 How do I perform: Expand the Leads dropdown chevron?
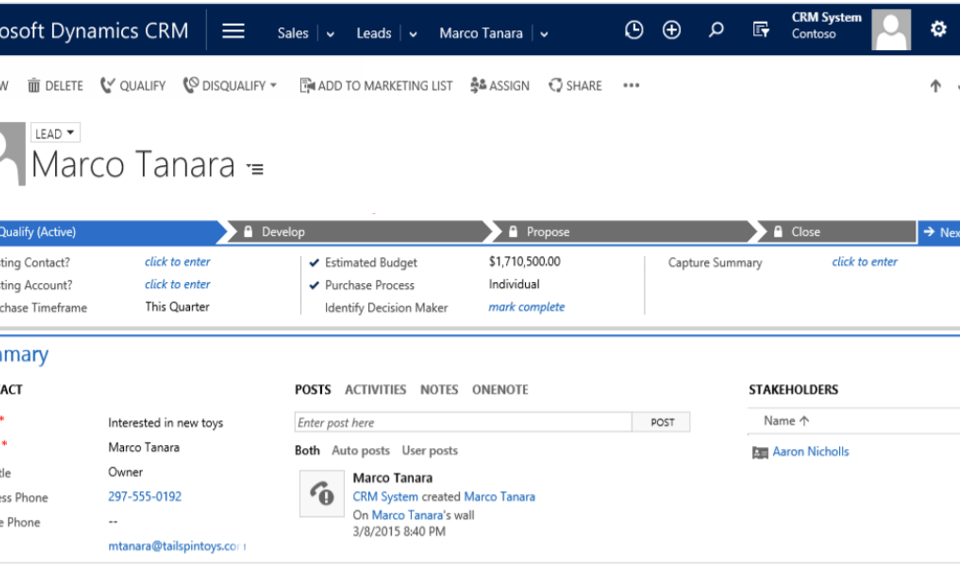413,34
